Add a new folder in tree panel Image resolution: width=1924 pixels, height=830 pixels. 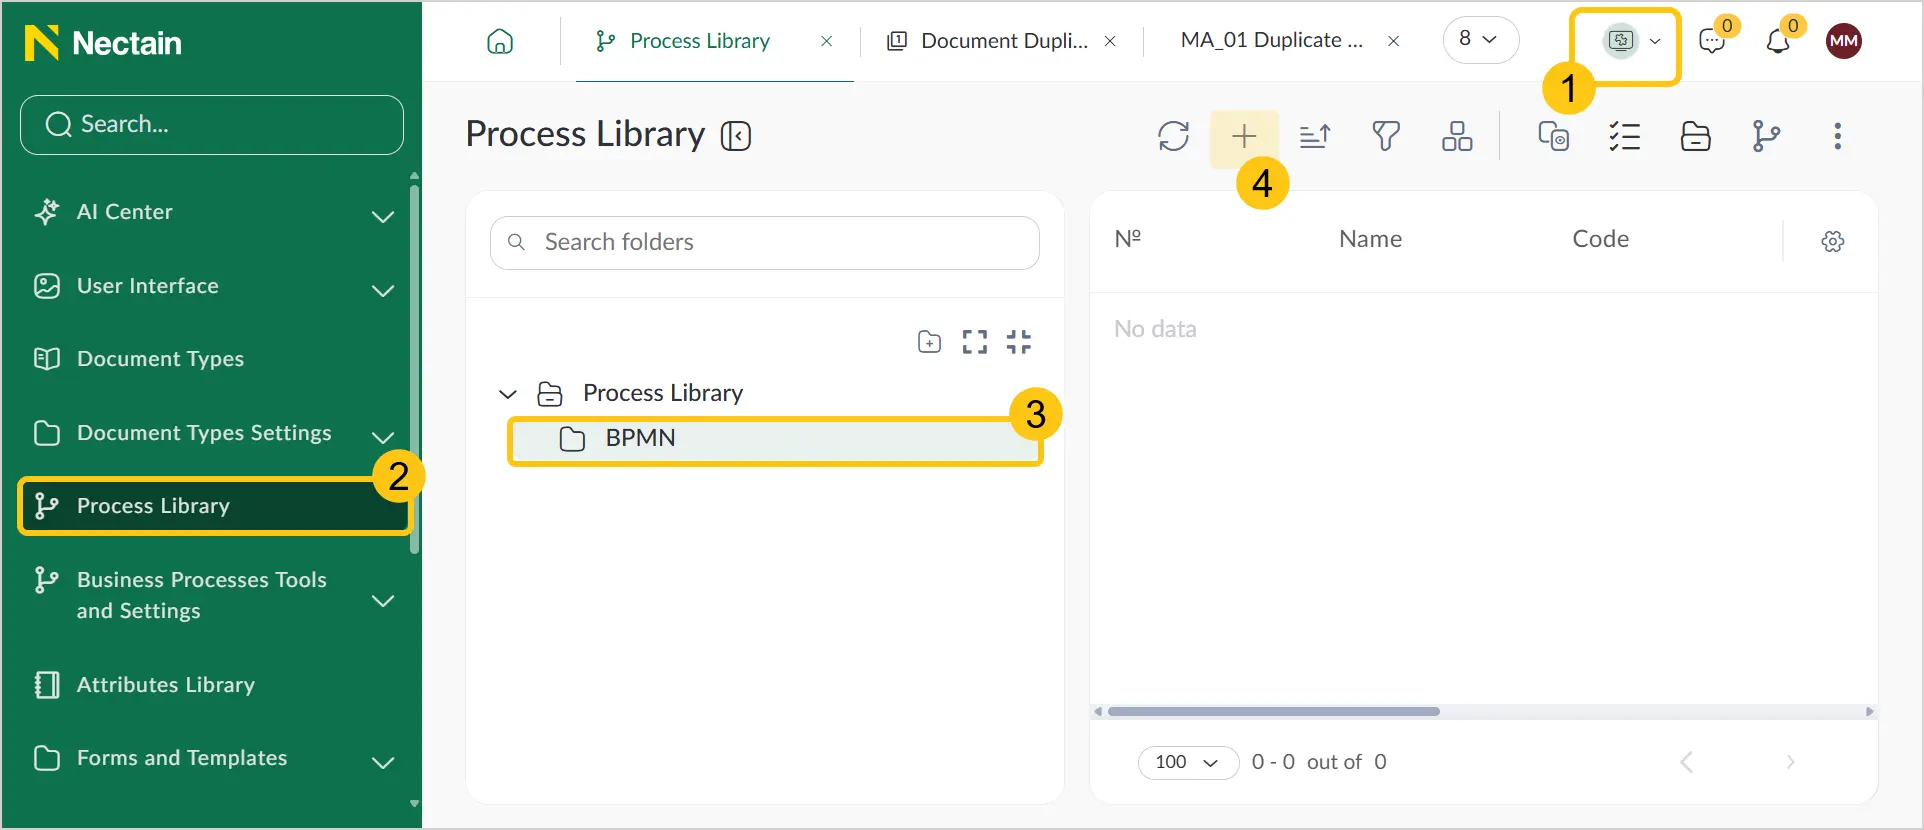[x=929, y=342]
